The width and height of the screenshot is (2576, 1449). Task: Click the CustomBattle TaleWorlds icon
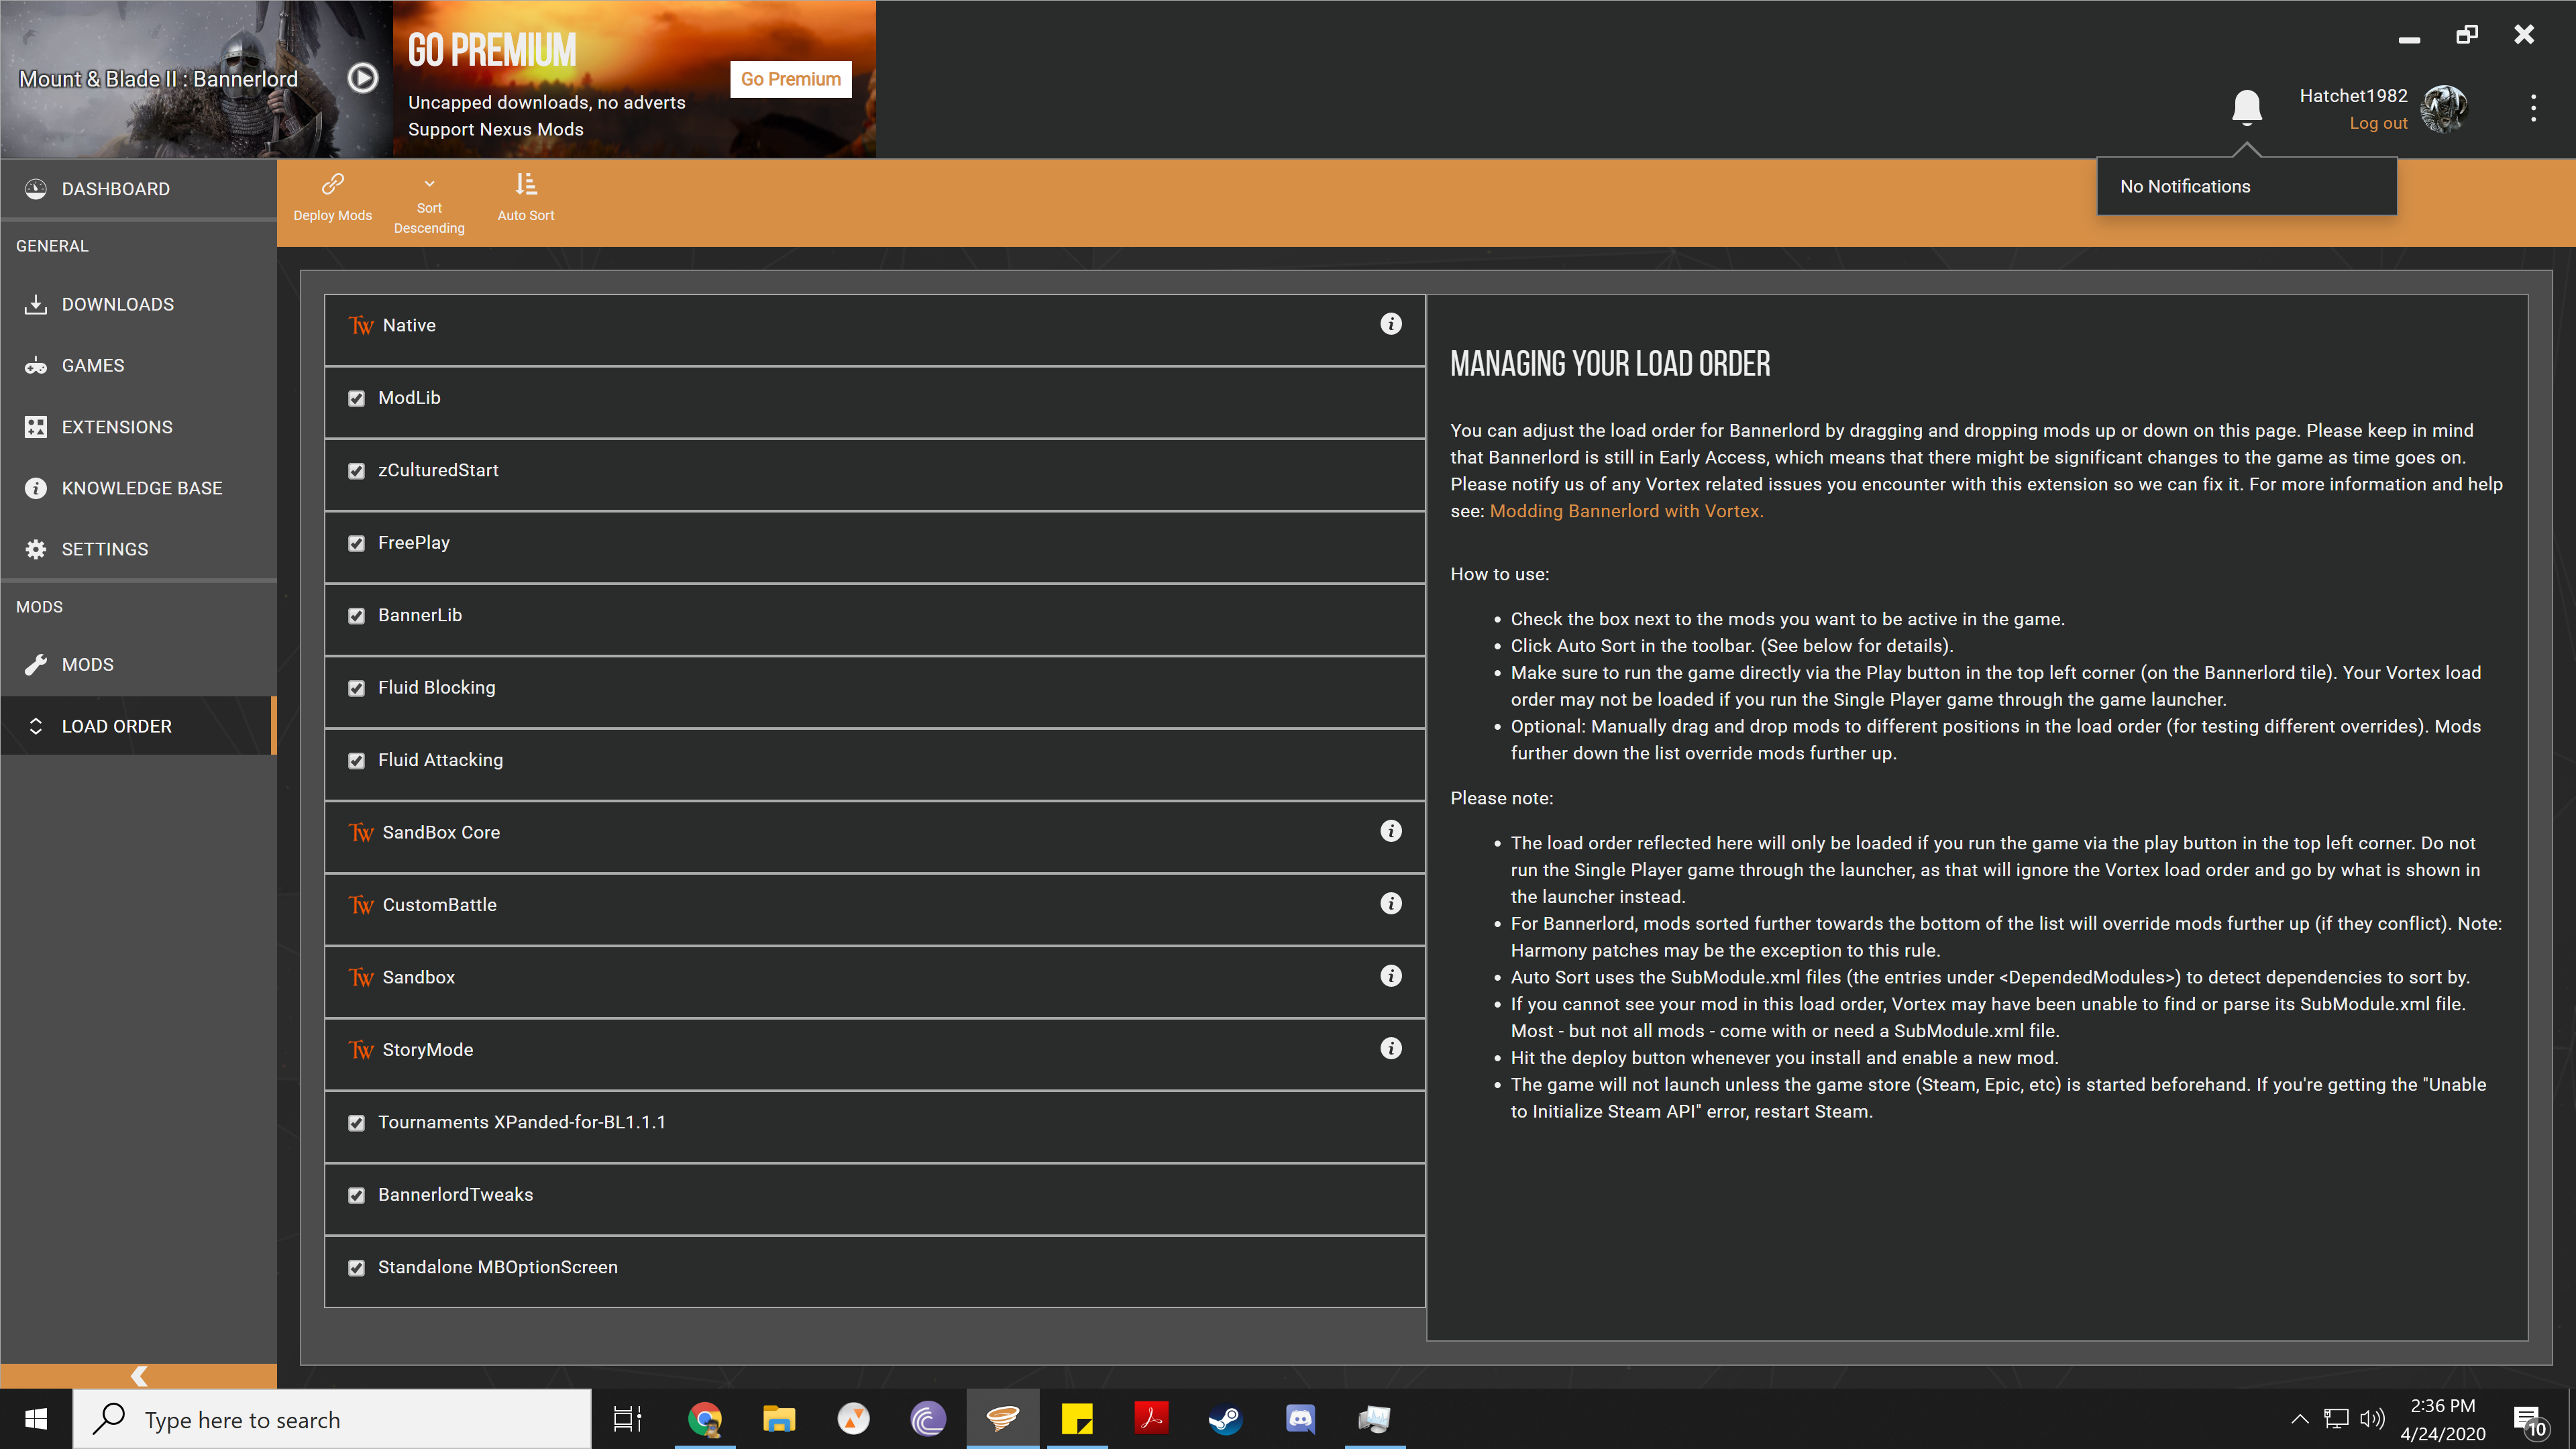pyautogui.click(x=361, y=905)
